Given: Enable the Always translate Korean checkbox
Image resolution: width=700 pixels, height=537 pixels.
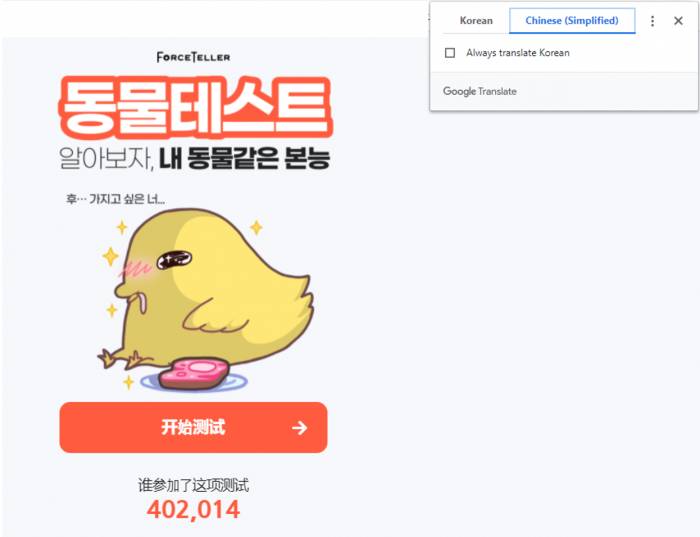Looking at the screenshot, I should click(x=450, y=53).
